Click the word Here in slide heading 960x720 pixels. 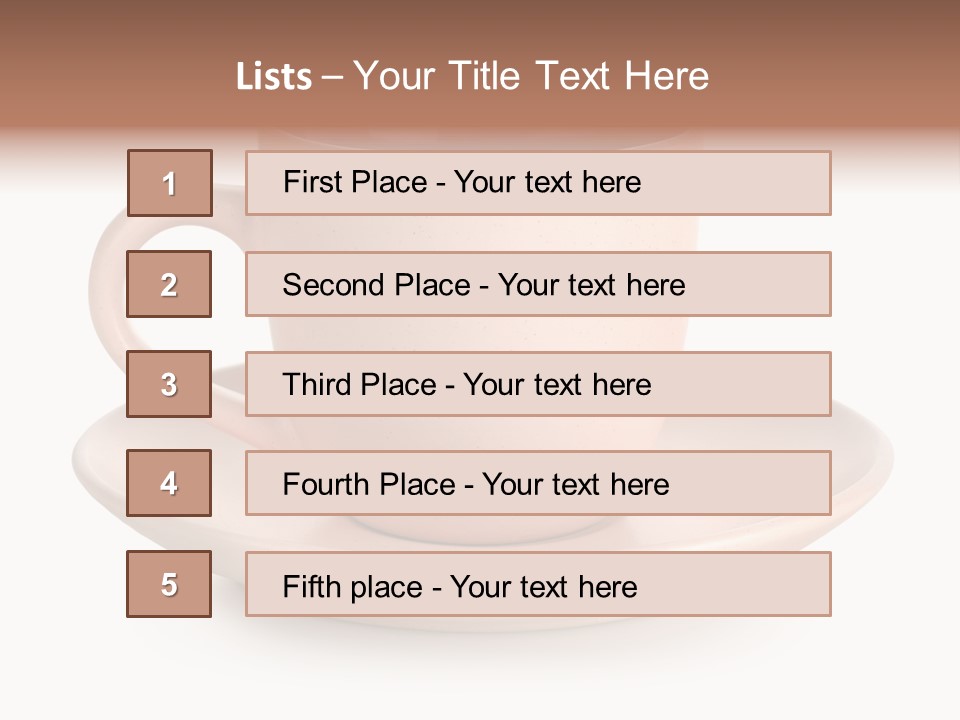pos(665,76)
